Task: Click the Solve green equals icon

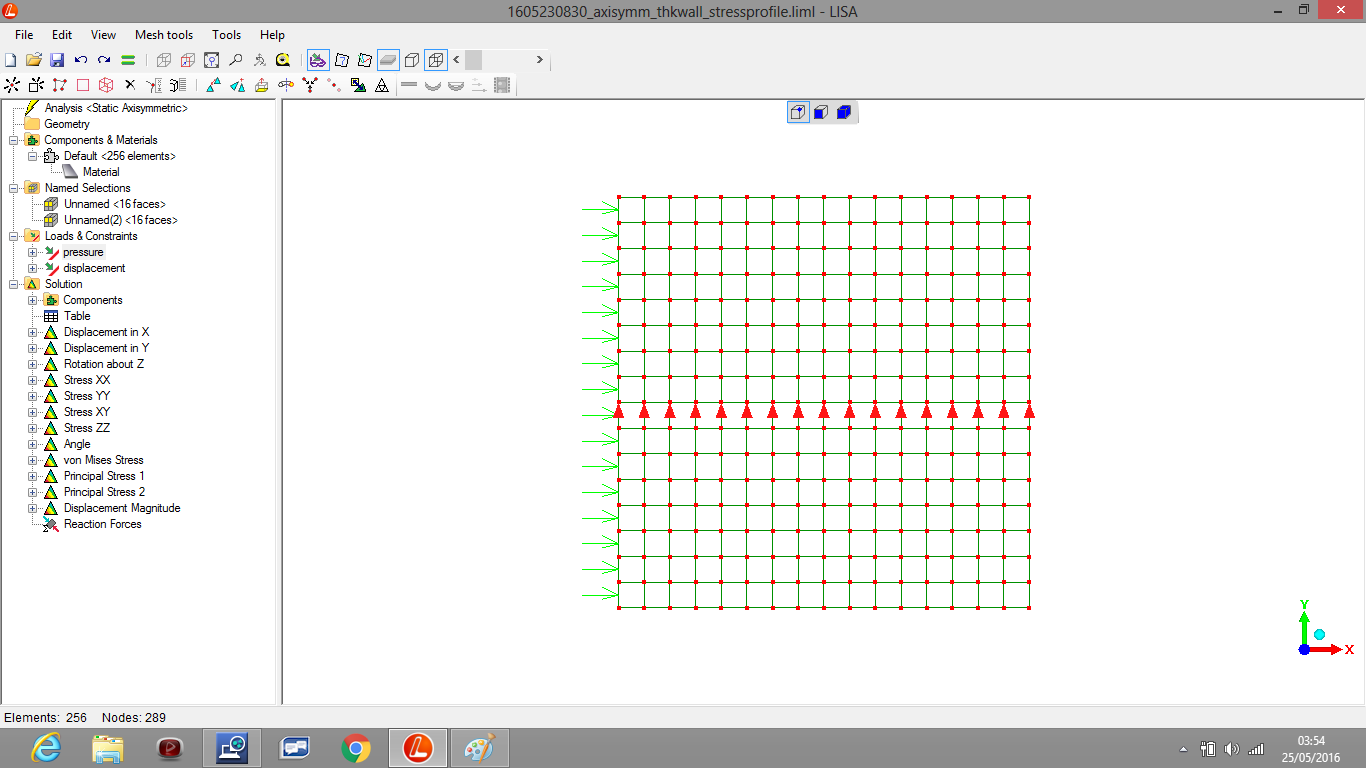Action: coord(128,60)
